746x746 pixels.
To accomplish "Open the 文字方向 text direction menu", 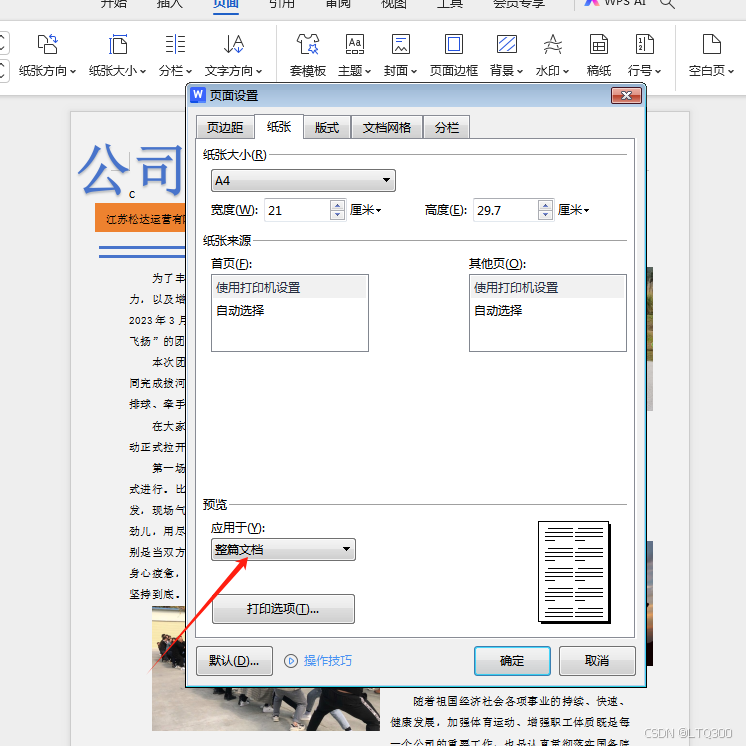I will coord(233,55).
